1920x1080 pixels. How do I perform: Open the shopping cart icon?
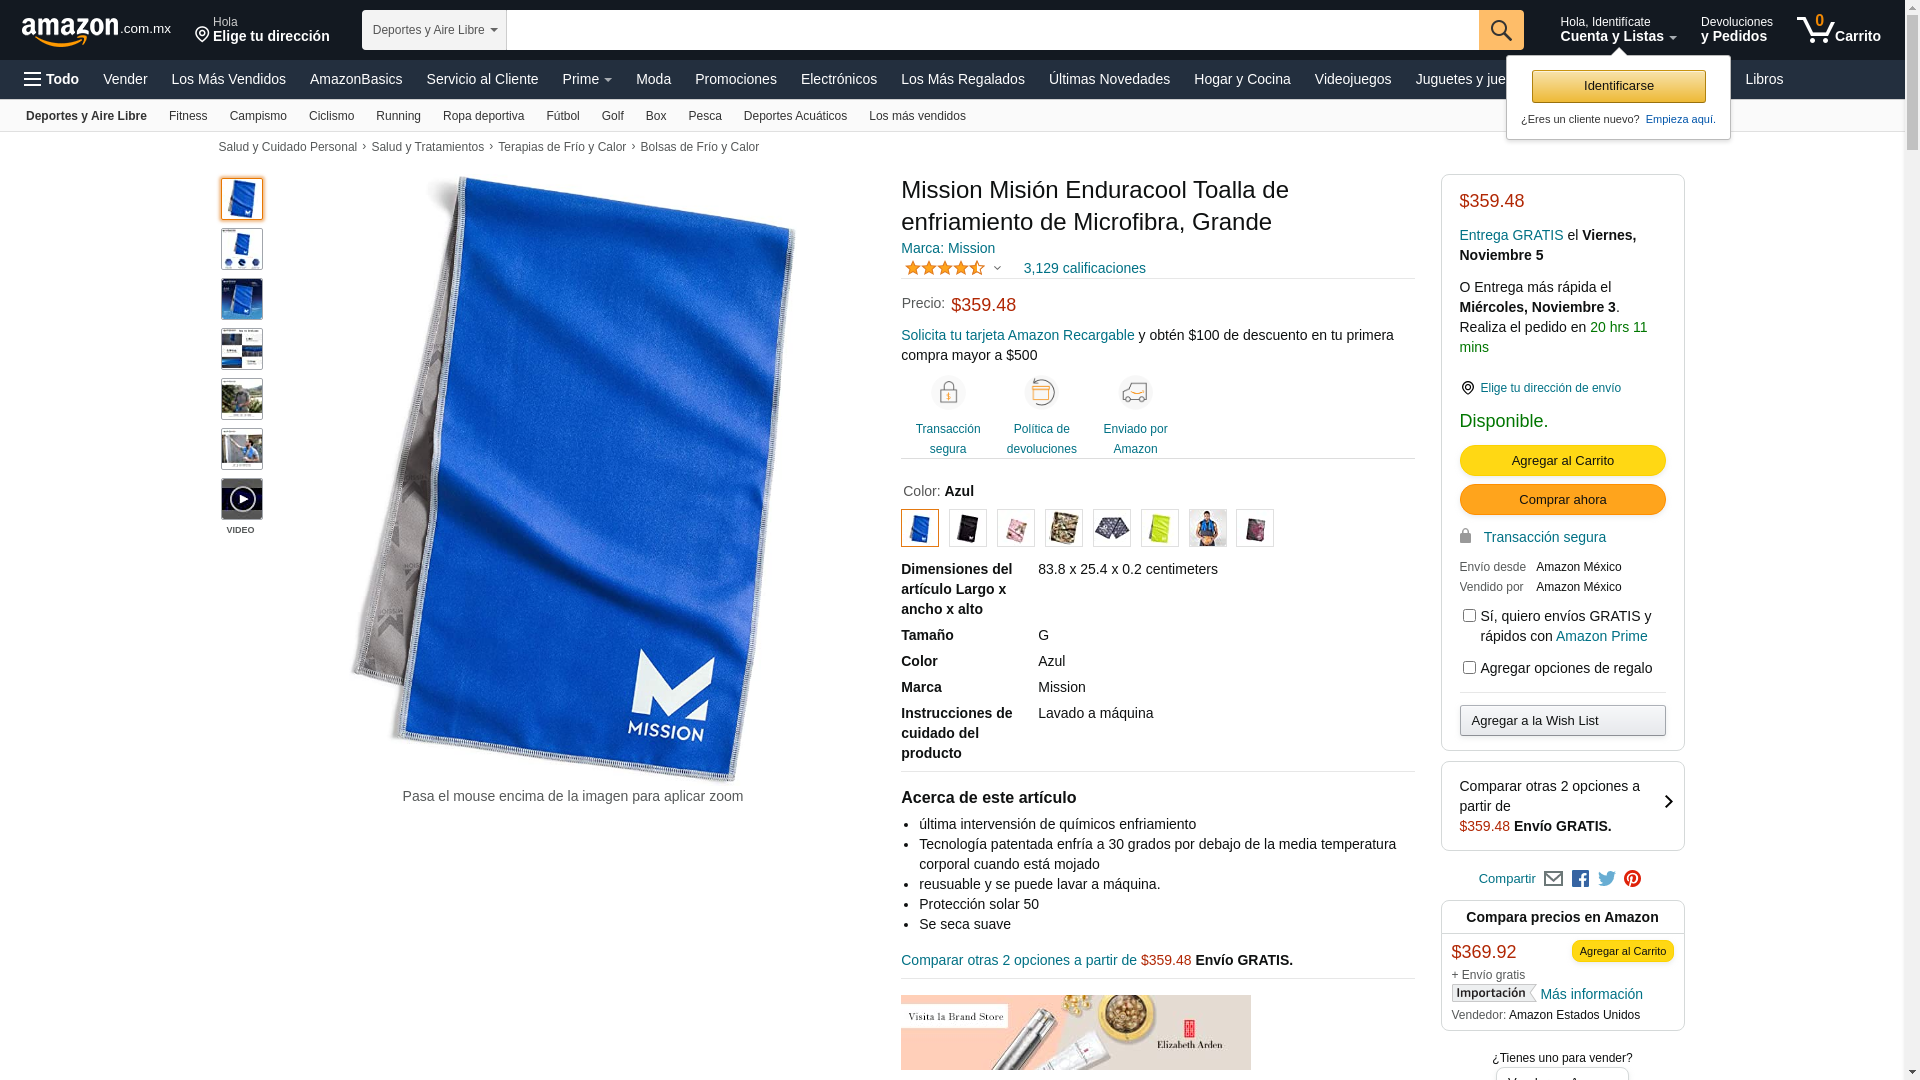pyautogui.click(x=1838, y=30)
